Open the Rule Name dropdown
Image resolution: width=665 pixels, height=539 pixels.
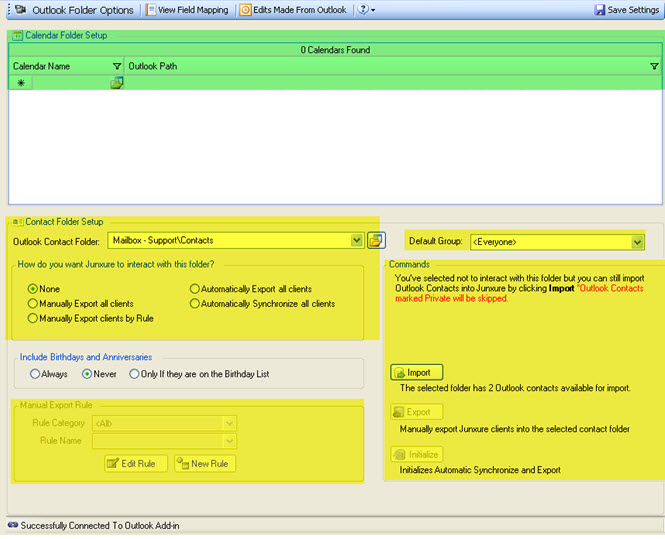(x=229, y=441)
